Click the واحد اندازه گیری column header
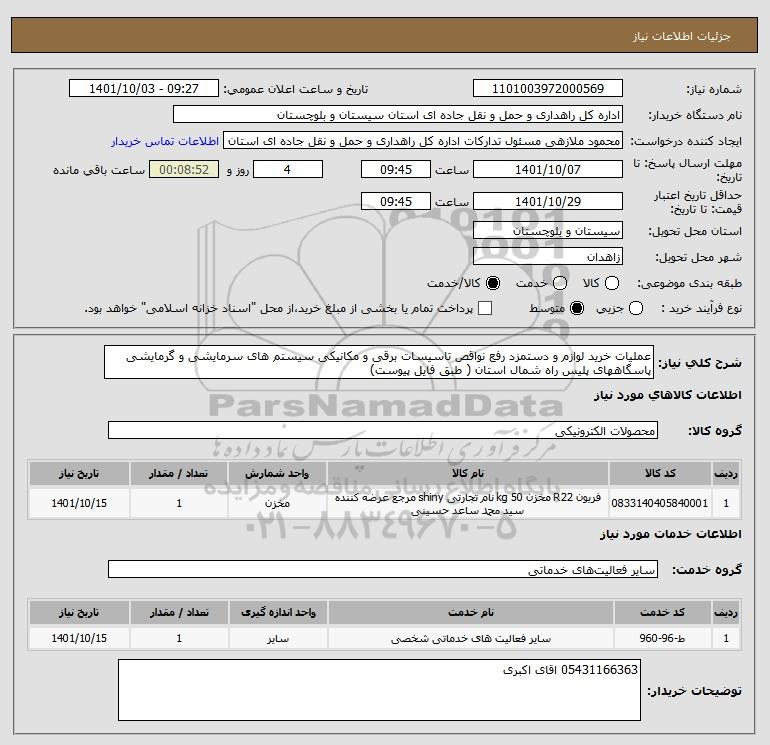The width and height of the screenshot is (770, 745). pos(278,612)
